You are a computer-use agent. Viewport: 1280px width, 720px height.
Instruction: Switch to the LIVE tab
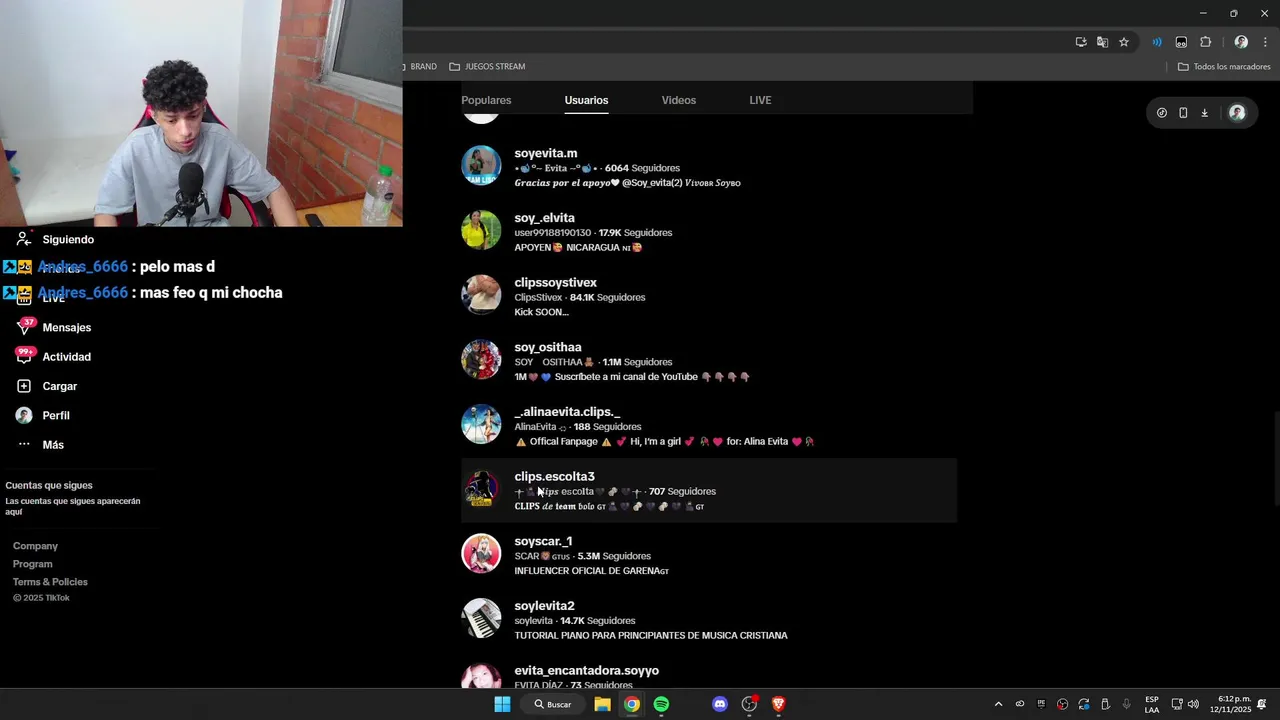760,100
